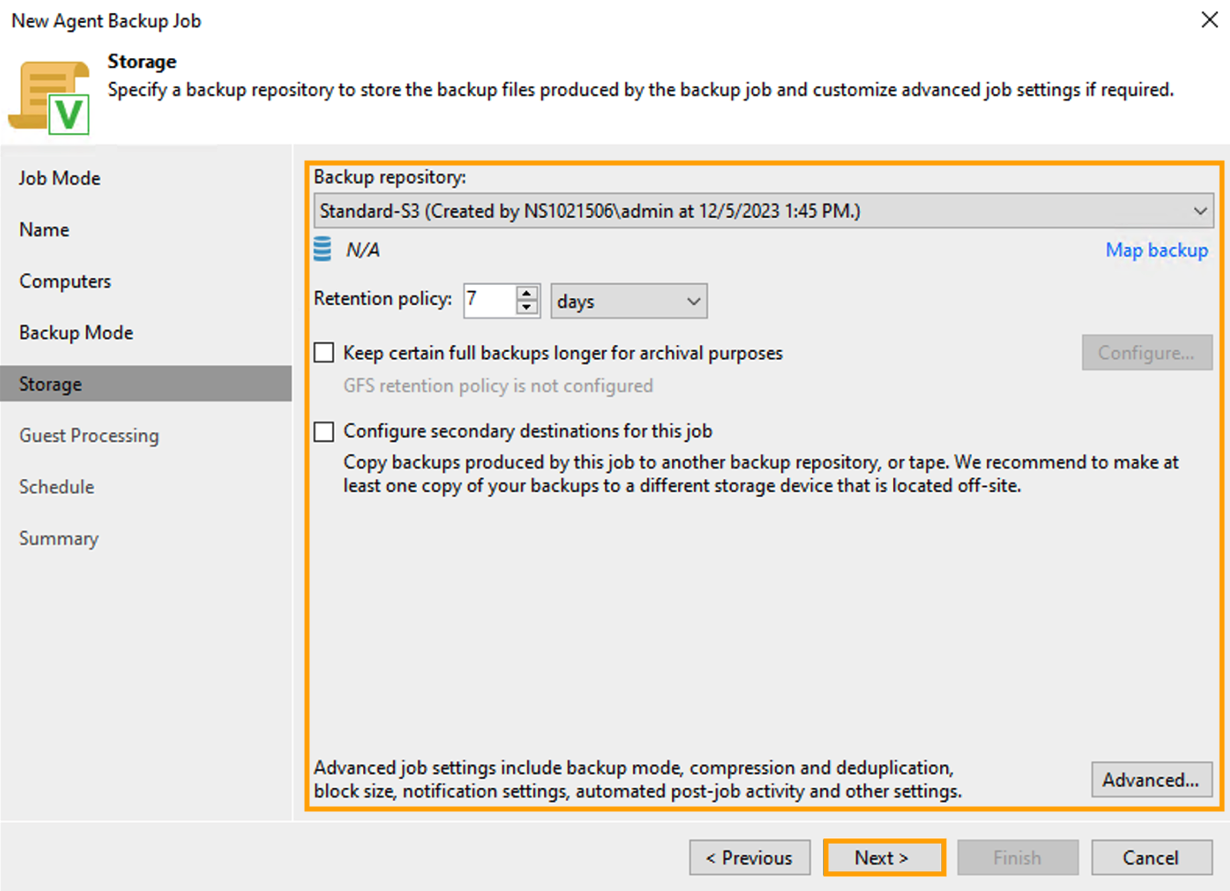Click the Next button to proceed
This screenshot has width=1230, height=891.
[883, 857]
